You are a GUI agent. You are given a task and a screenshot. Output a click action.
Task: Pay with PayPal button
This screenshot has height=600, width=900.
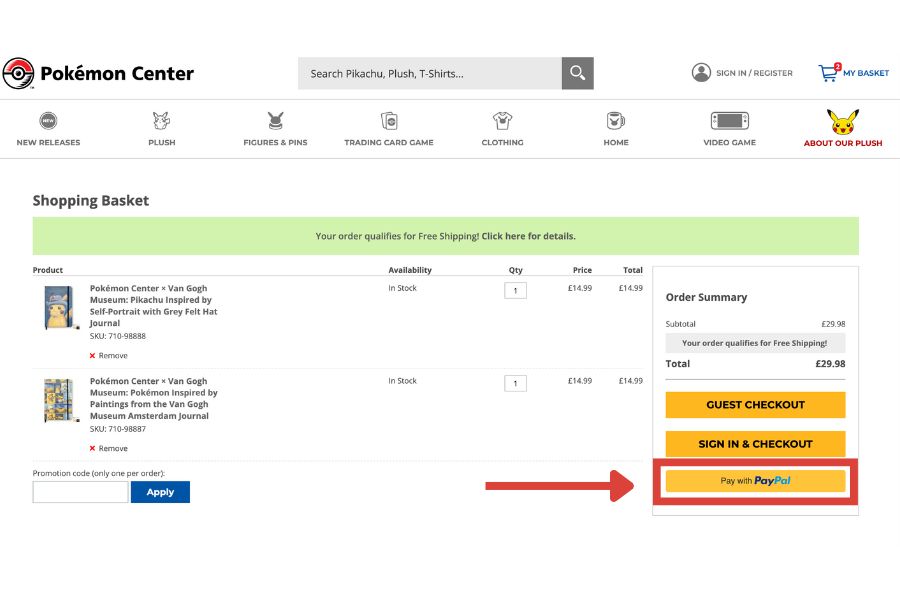(755, 481)
